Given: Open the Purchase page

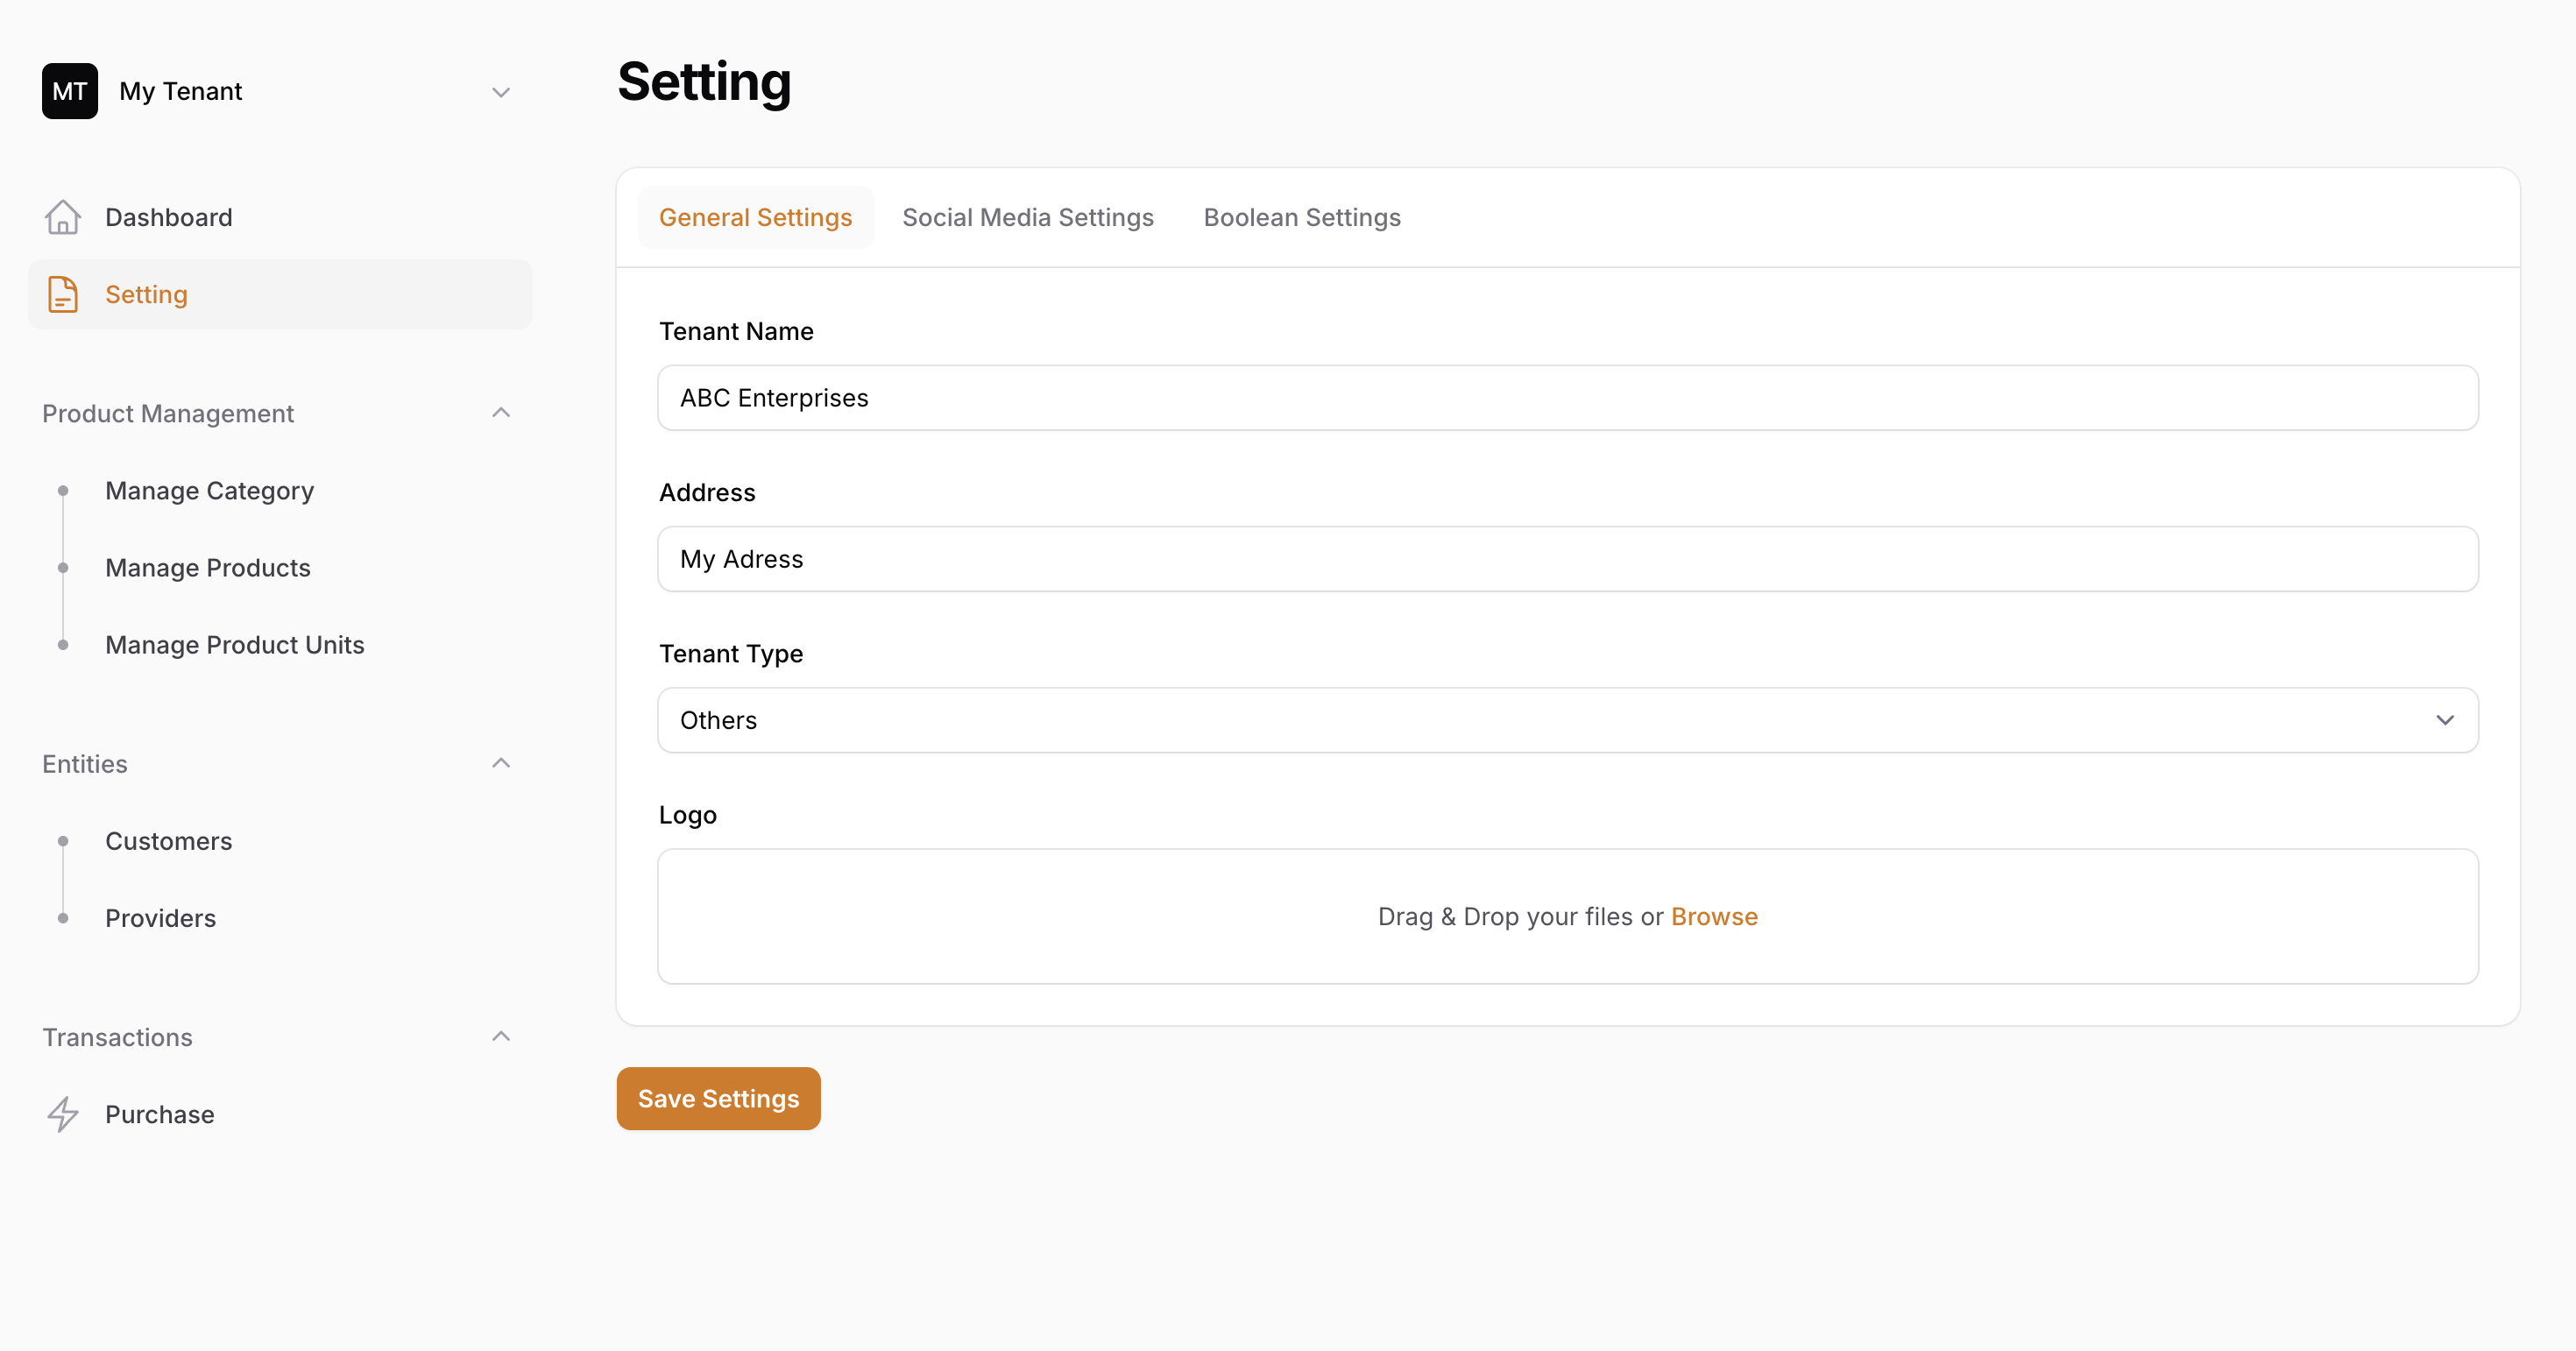Looking at the screenshot, I should click(x=160, y=1114).
